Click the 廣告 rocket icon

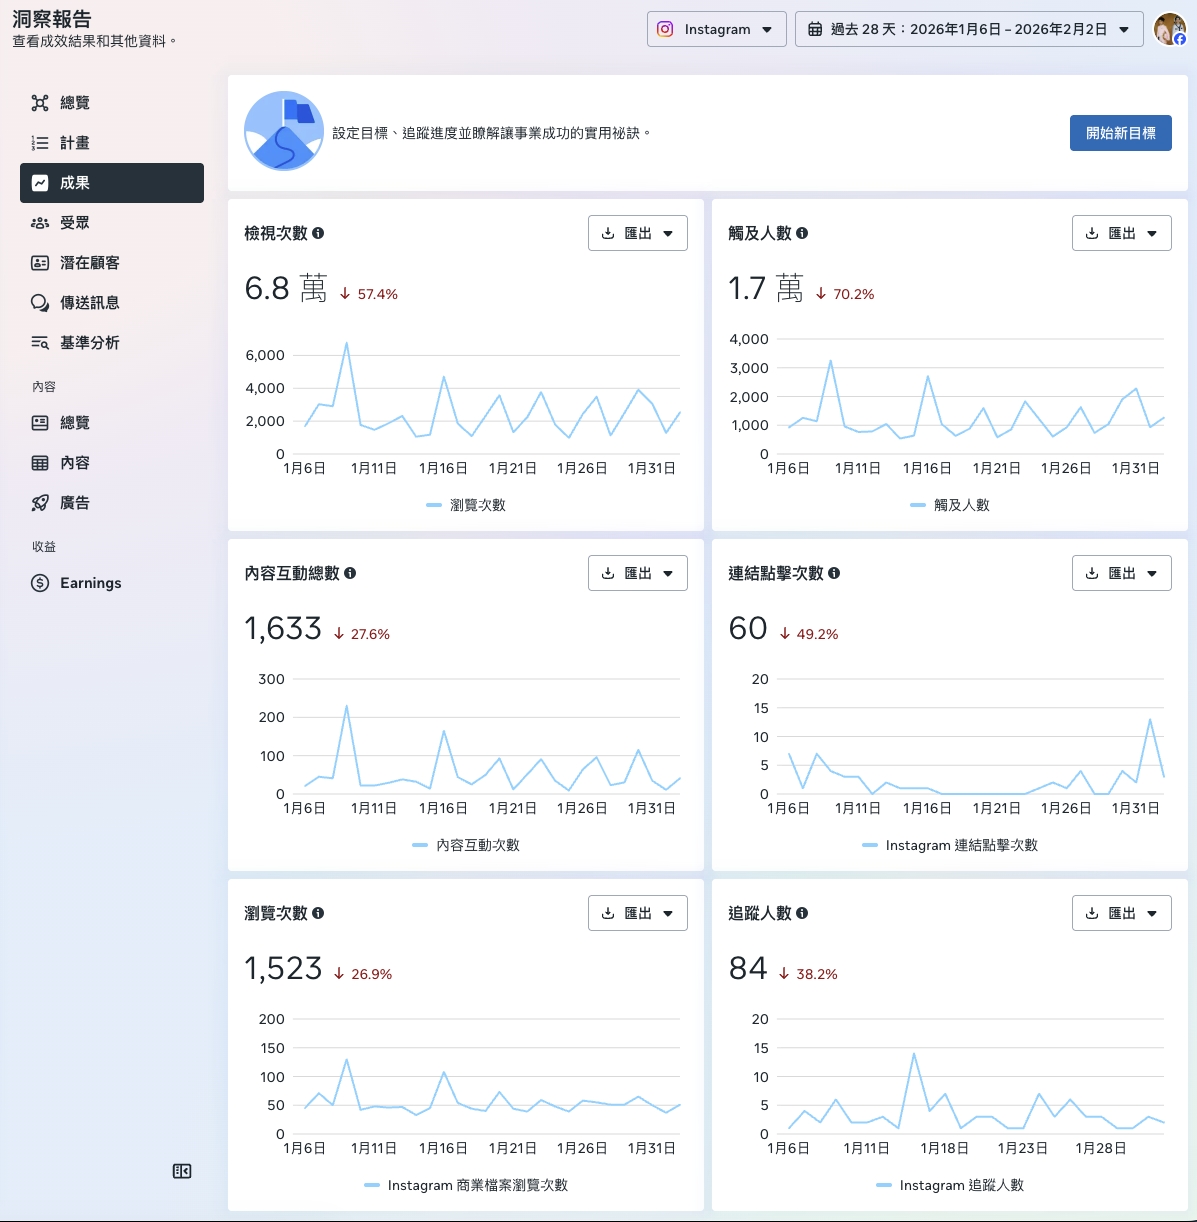[x=40, y=503]
